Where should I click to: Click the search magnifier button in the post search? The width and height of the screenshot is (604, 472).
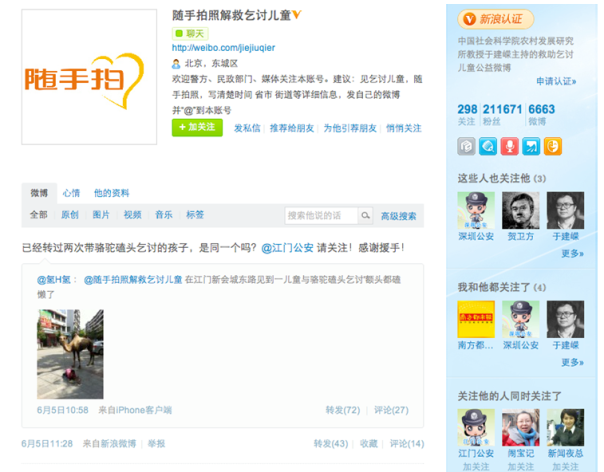click(x=366, y=215)
